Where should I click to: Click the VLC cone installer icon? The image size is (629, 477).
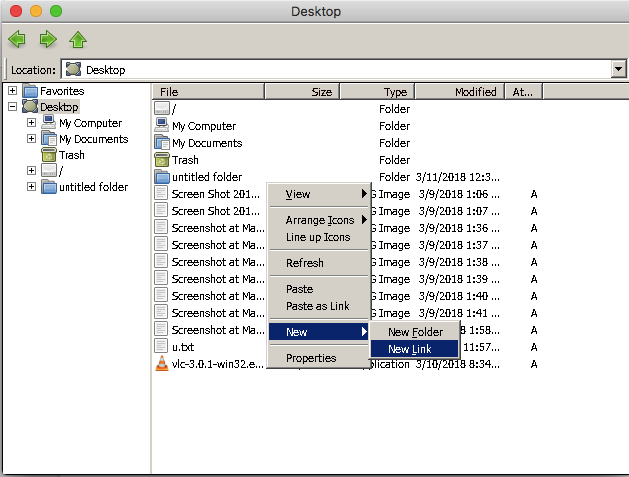[x=162, y=364]
